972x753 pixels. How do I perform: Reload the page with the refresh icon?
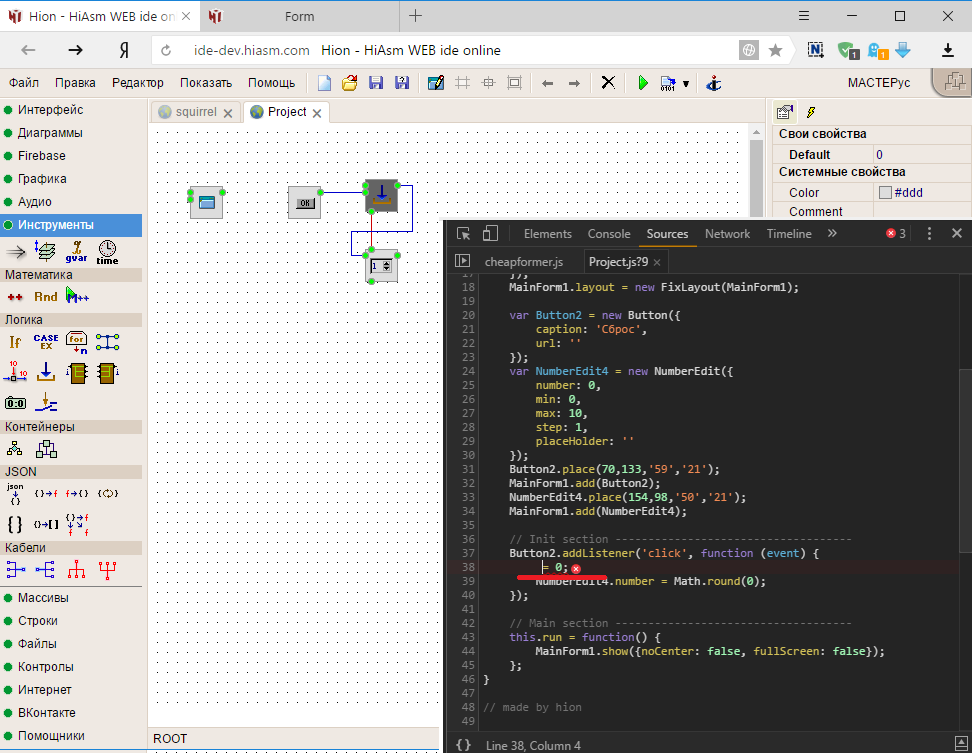(x=166, y=51)
